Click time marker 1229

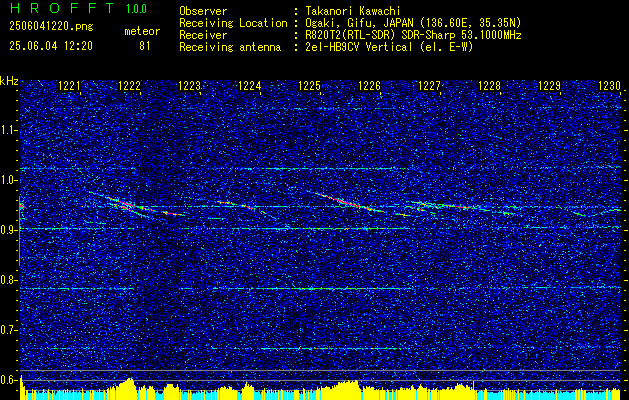549,85
